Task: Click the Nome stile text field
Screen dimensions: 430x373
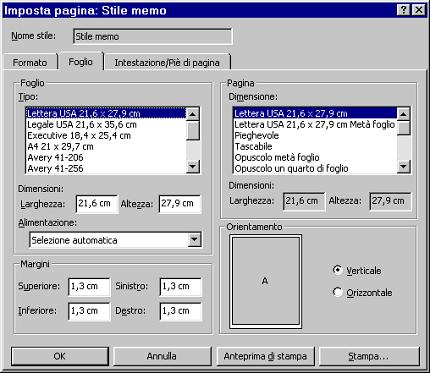Action: 152,36
